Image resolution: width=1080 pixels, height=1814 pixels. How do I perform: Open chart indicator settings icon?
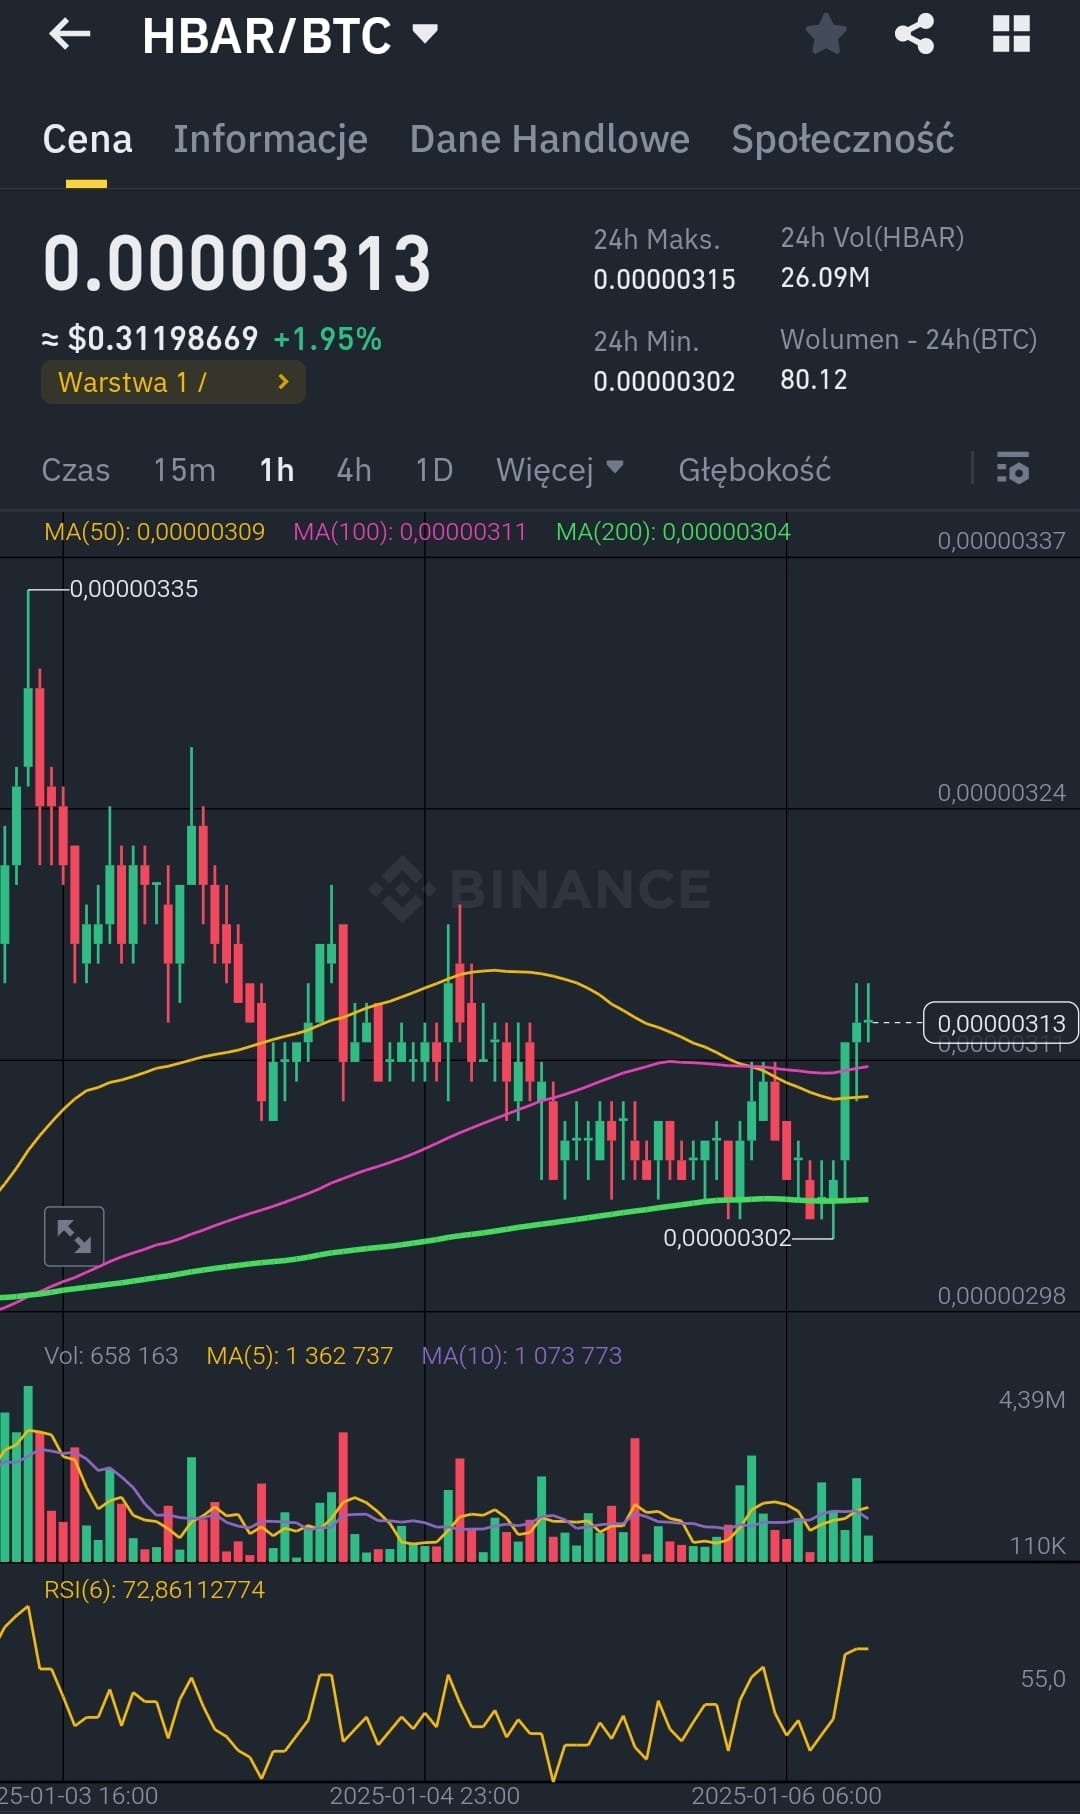click(1013, 468)
